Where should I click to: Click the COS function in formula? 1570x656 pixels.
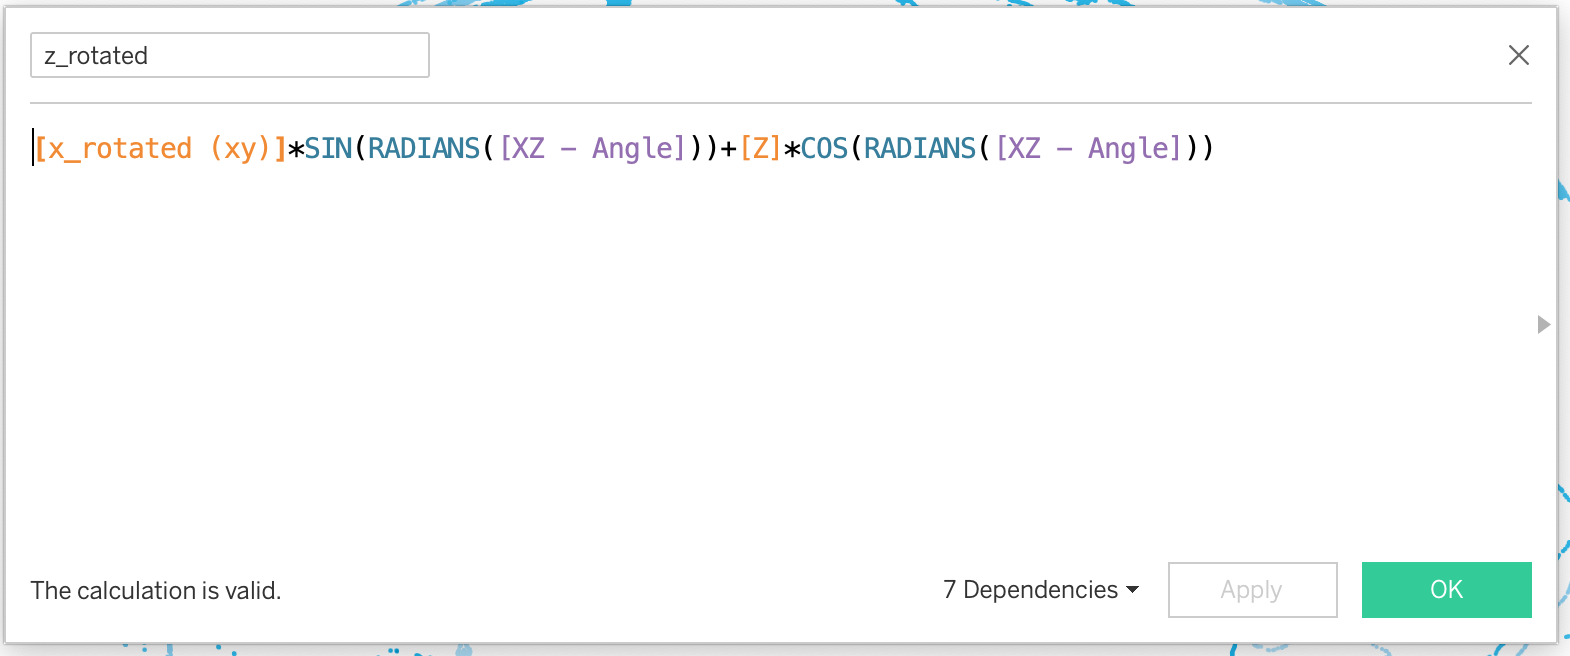click(824, 149)
